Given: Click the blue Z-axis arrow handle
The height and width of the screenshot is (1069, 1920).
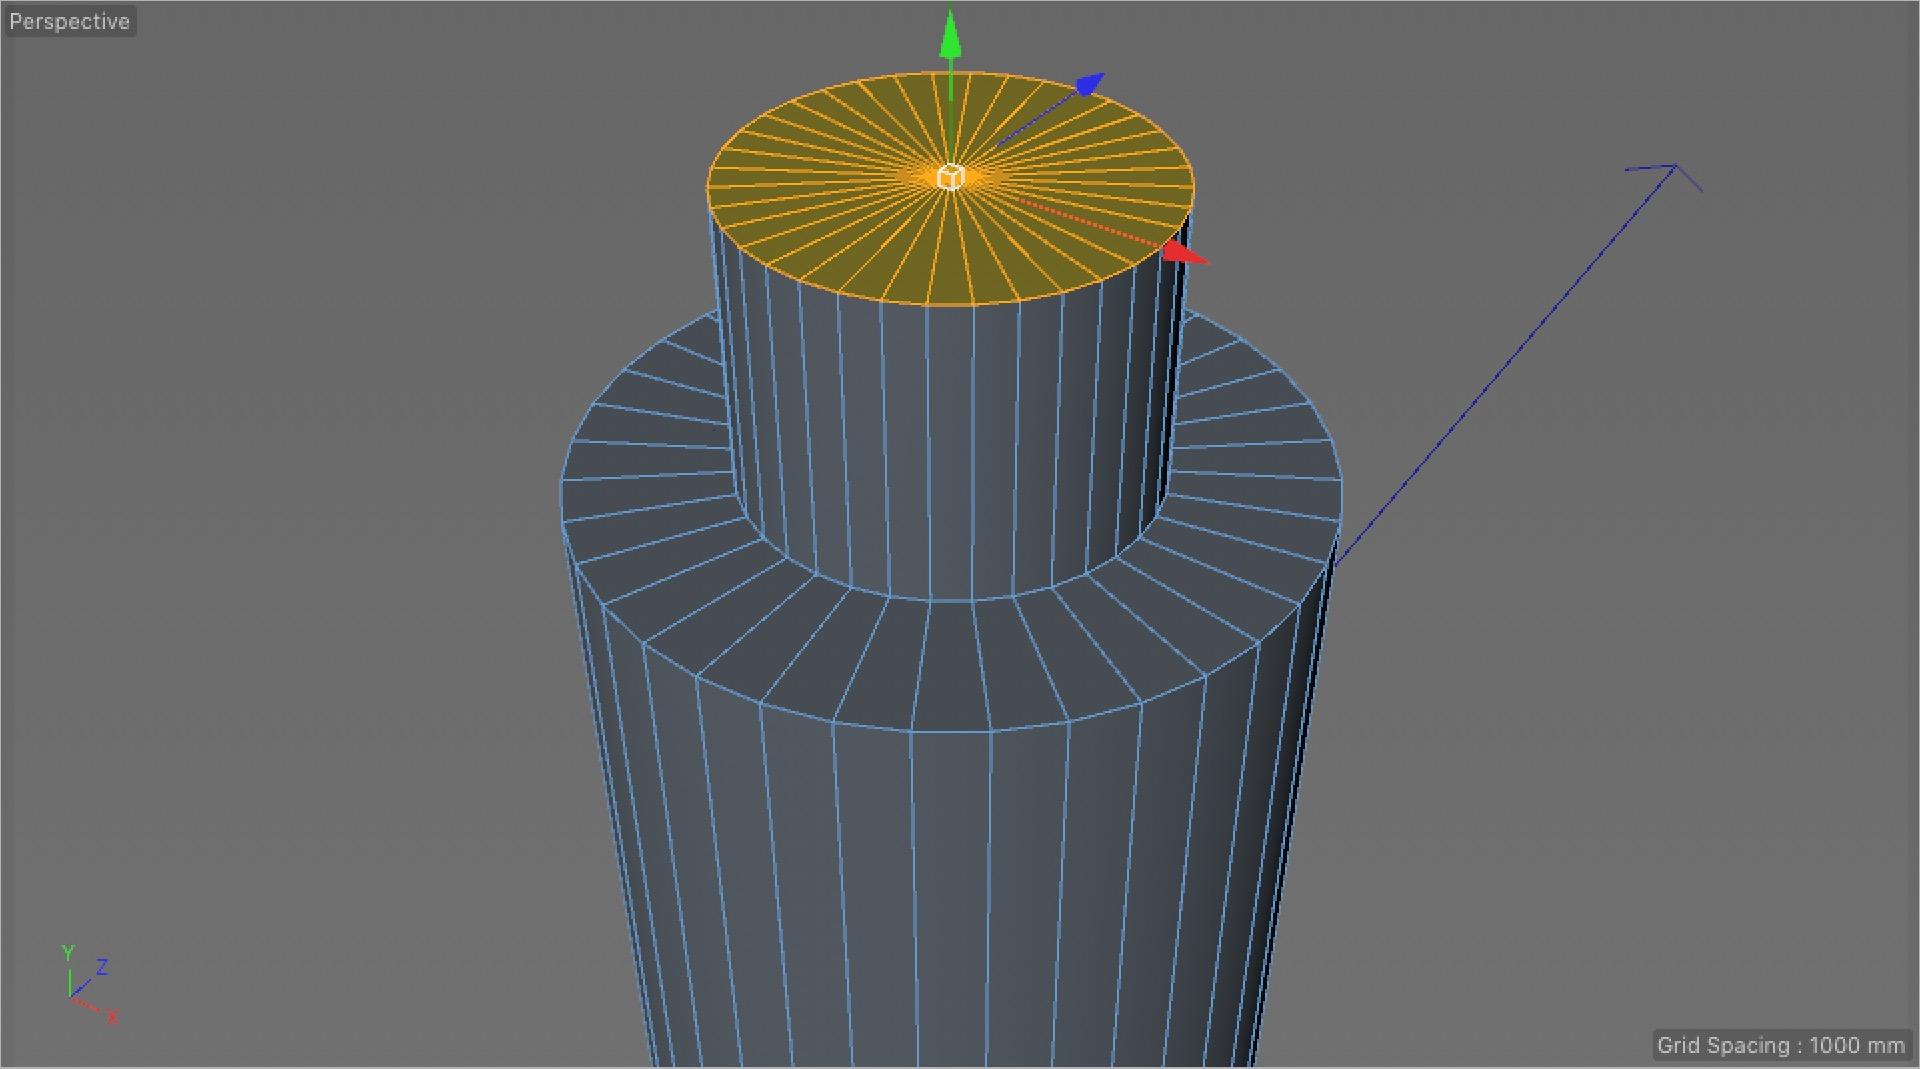Looking at the screenshot, I should click(1089, 84).
